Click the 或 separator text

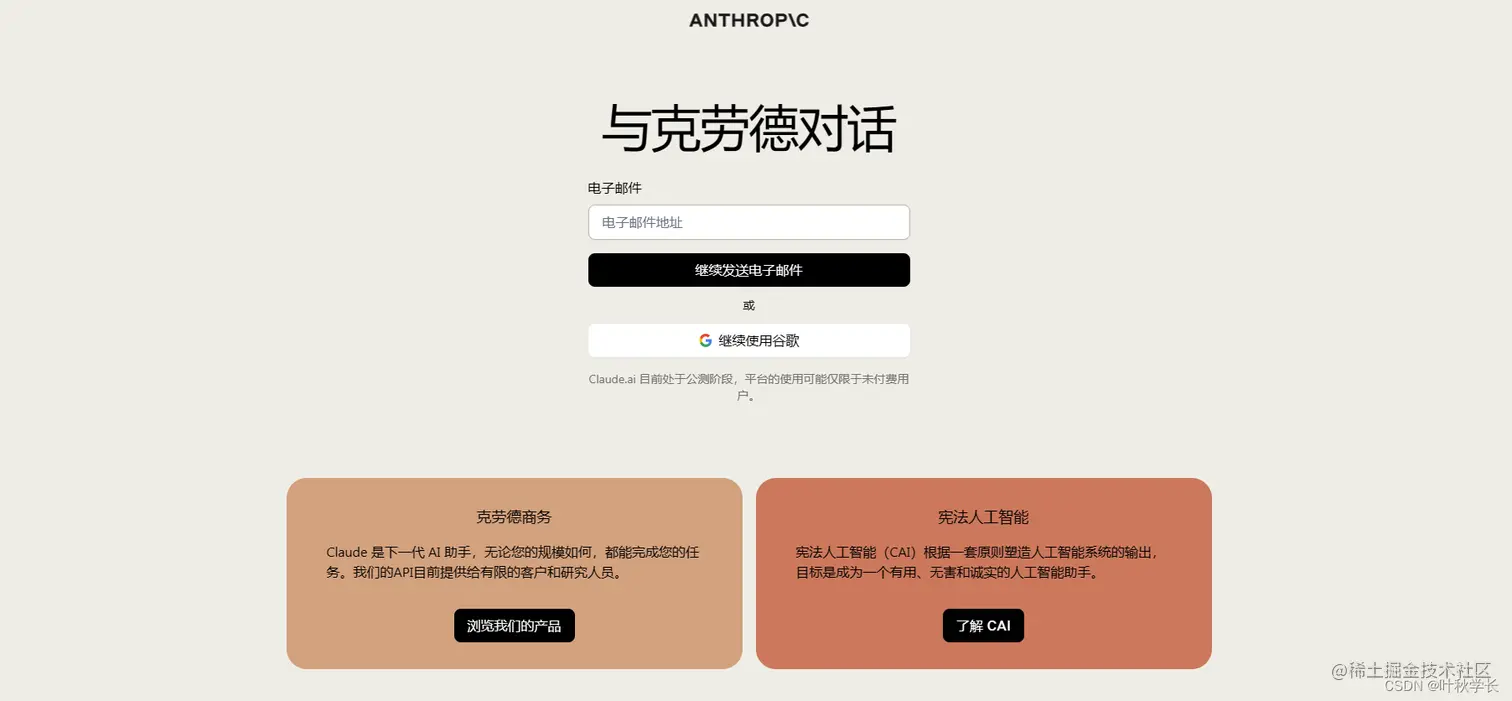[x=749, y=305]
